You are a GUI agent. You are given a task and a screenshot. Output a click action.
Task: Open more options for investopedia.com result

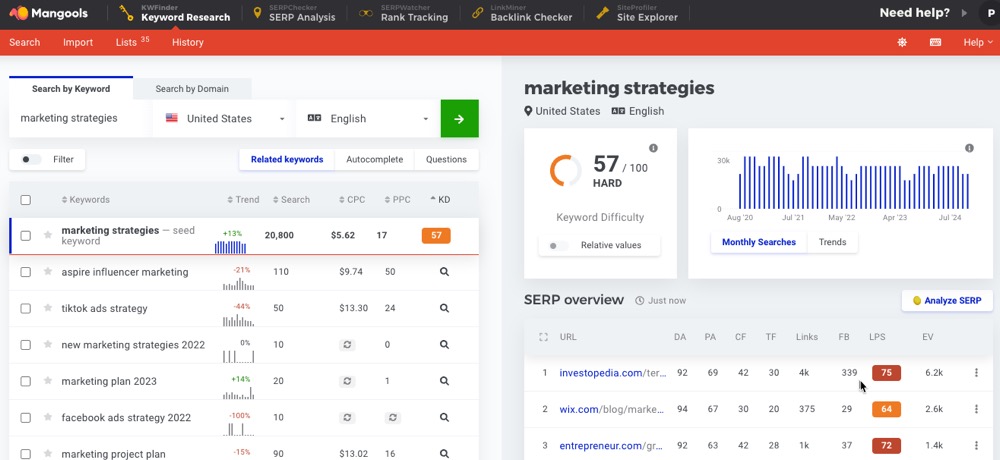[976, 373]
